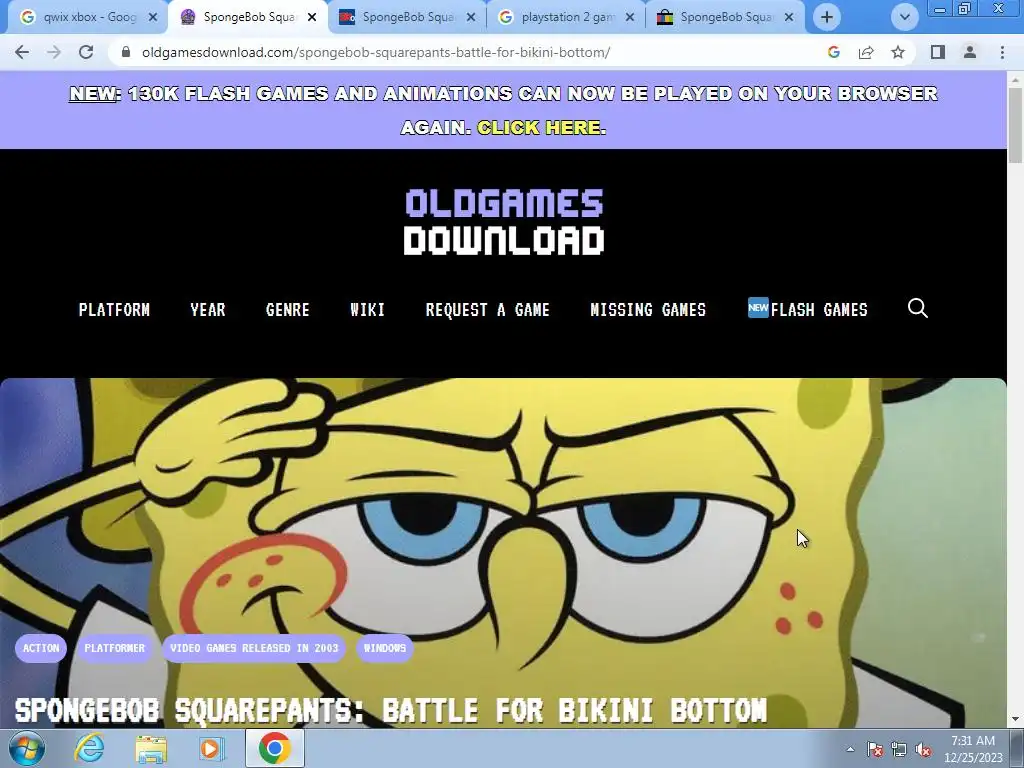This screenshot has width=1024, height=768.
Task: Open the taskbar clock showing 7:31 AM
Action: click(972, 748)
